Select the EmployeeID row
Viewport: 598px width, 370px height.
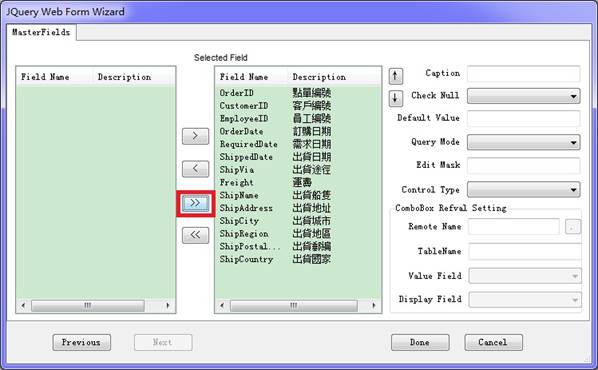pos(297,119)
